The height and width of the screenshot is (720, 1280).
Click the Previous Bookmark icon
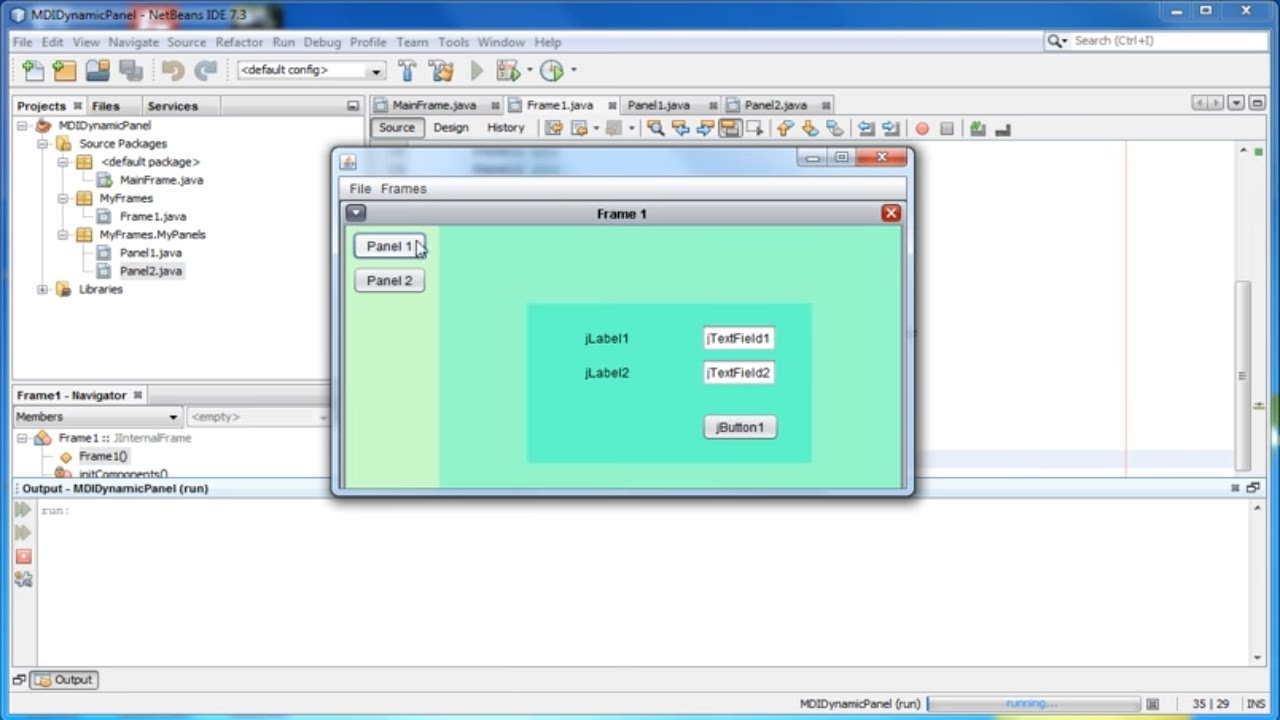pyautogui.click(x=785, y=128)
